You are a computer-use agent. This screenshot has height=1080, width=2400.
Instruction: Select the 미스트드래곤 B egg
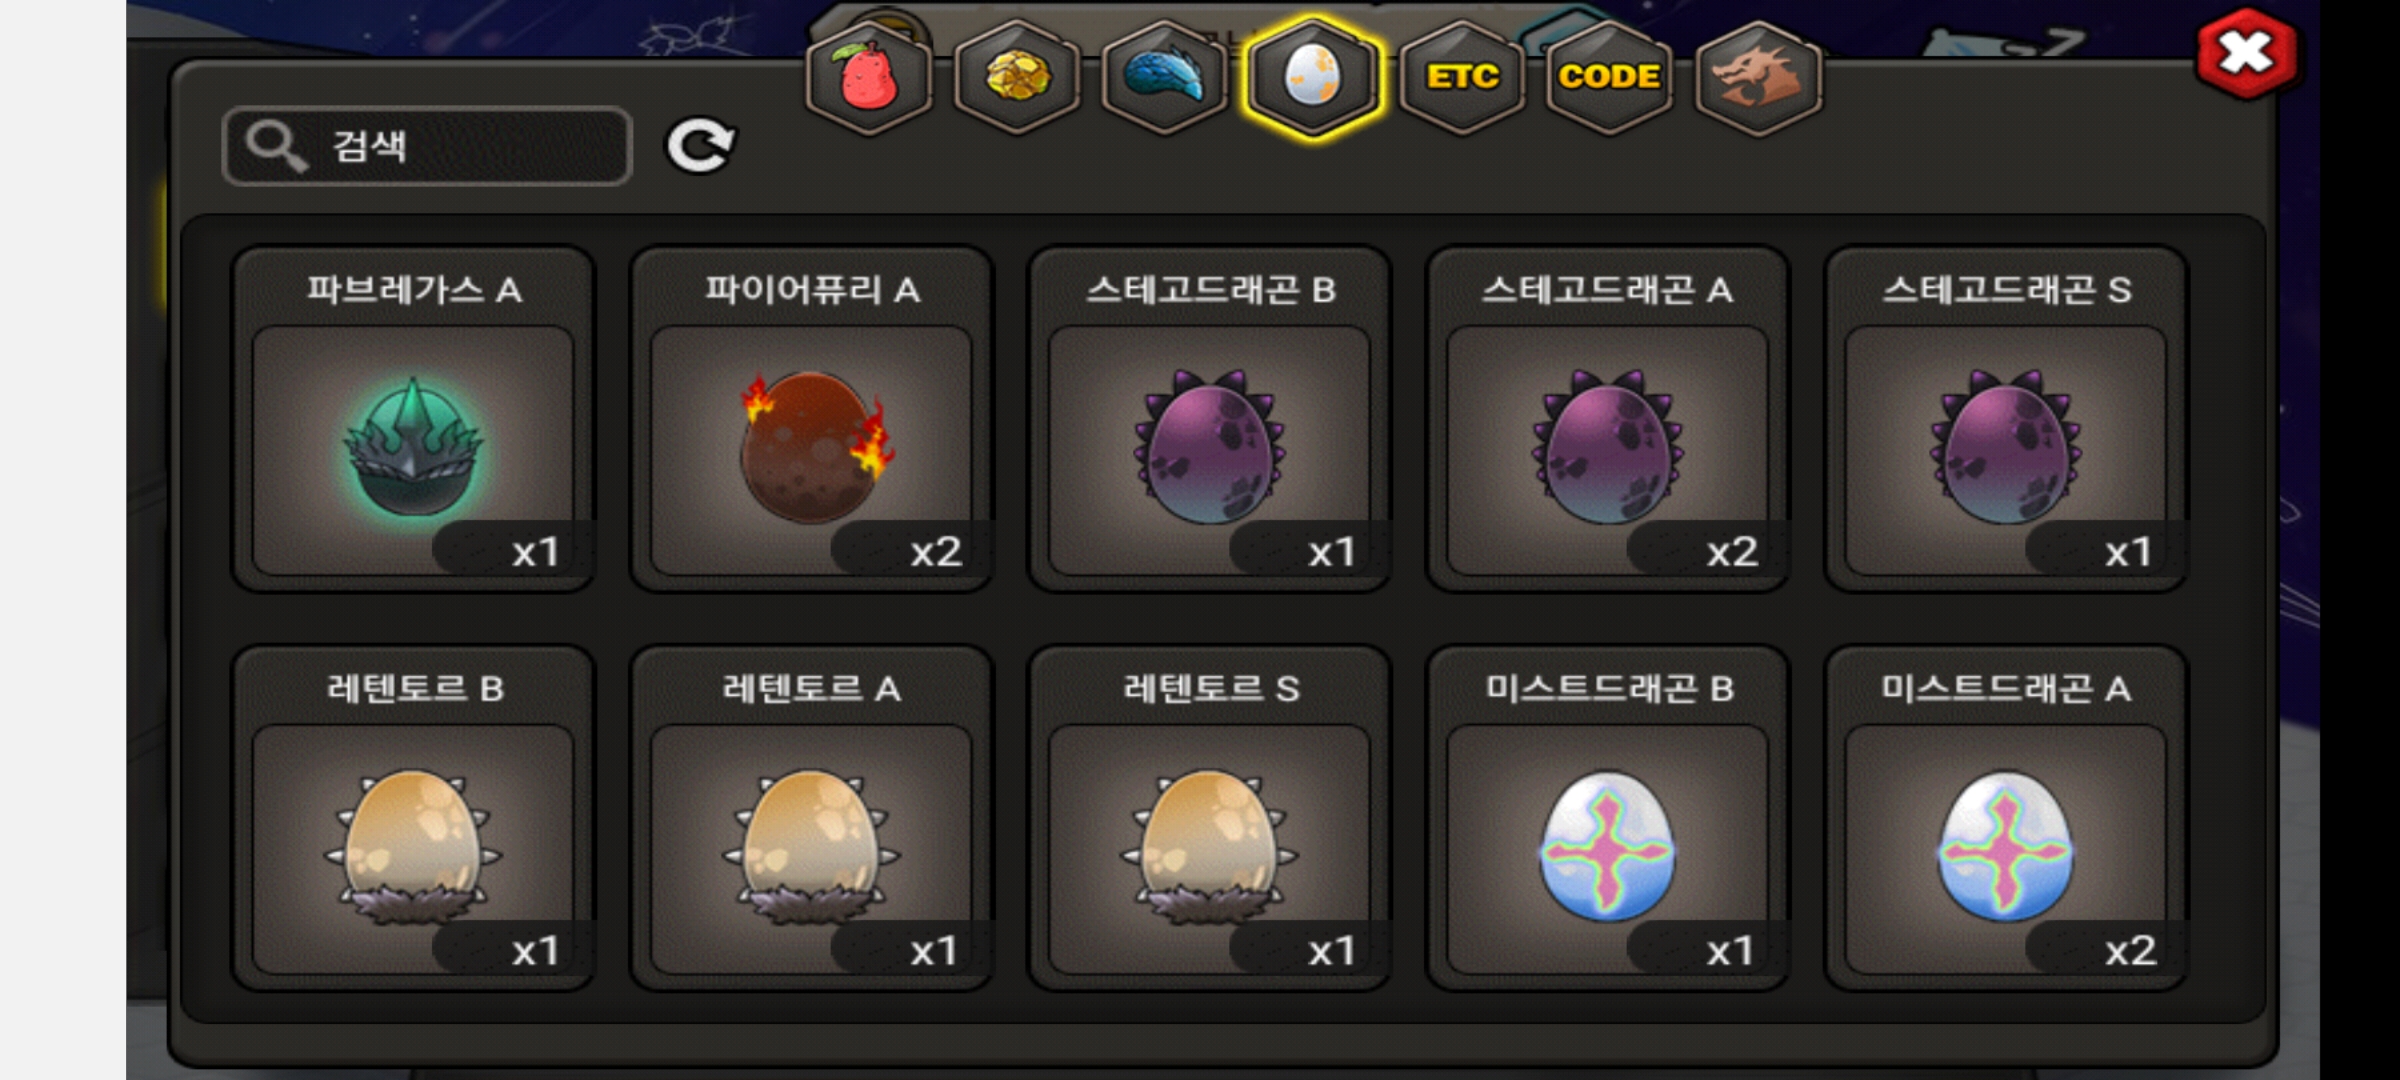pyautogui.click(x=1607, y=819)
